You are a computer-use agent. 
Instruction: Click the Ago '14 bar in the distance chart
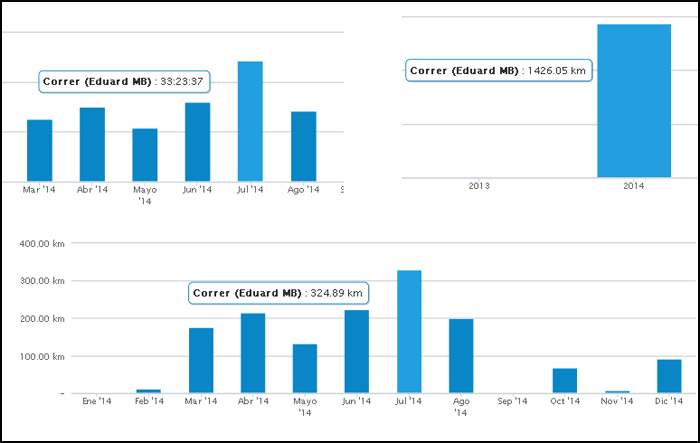pyautogui.click(x=461, y=356)
